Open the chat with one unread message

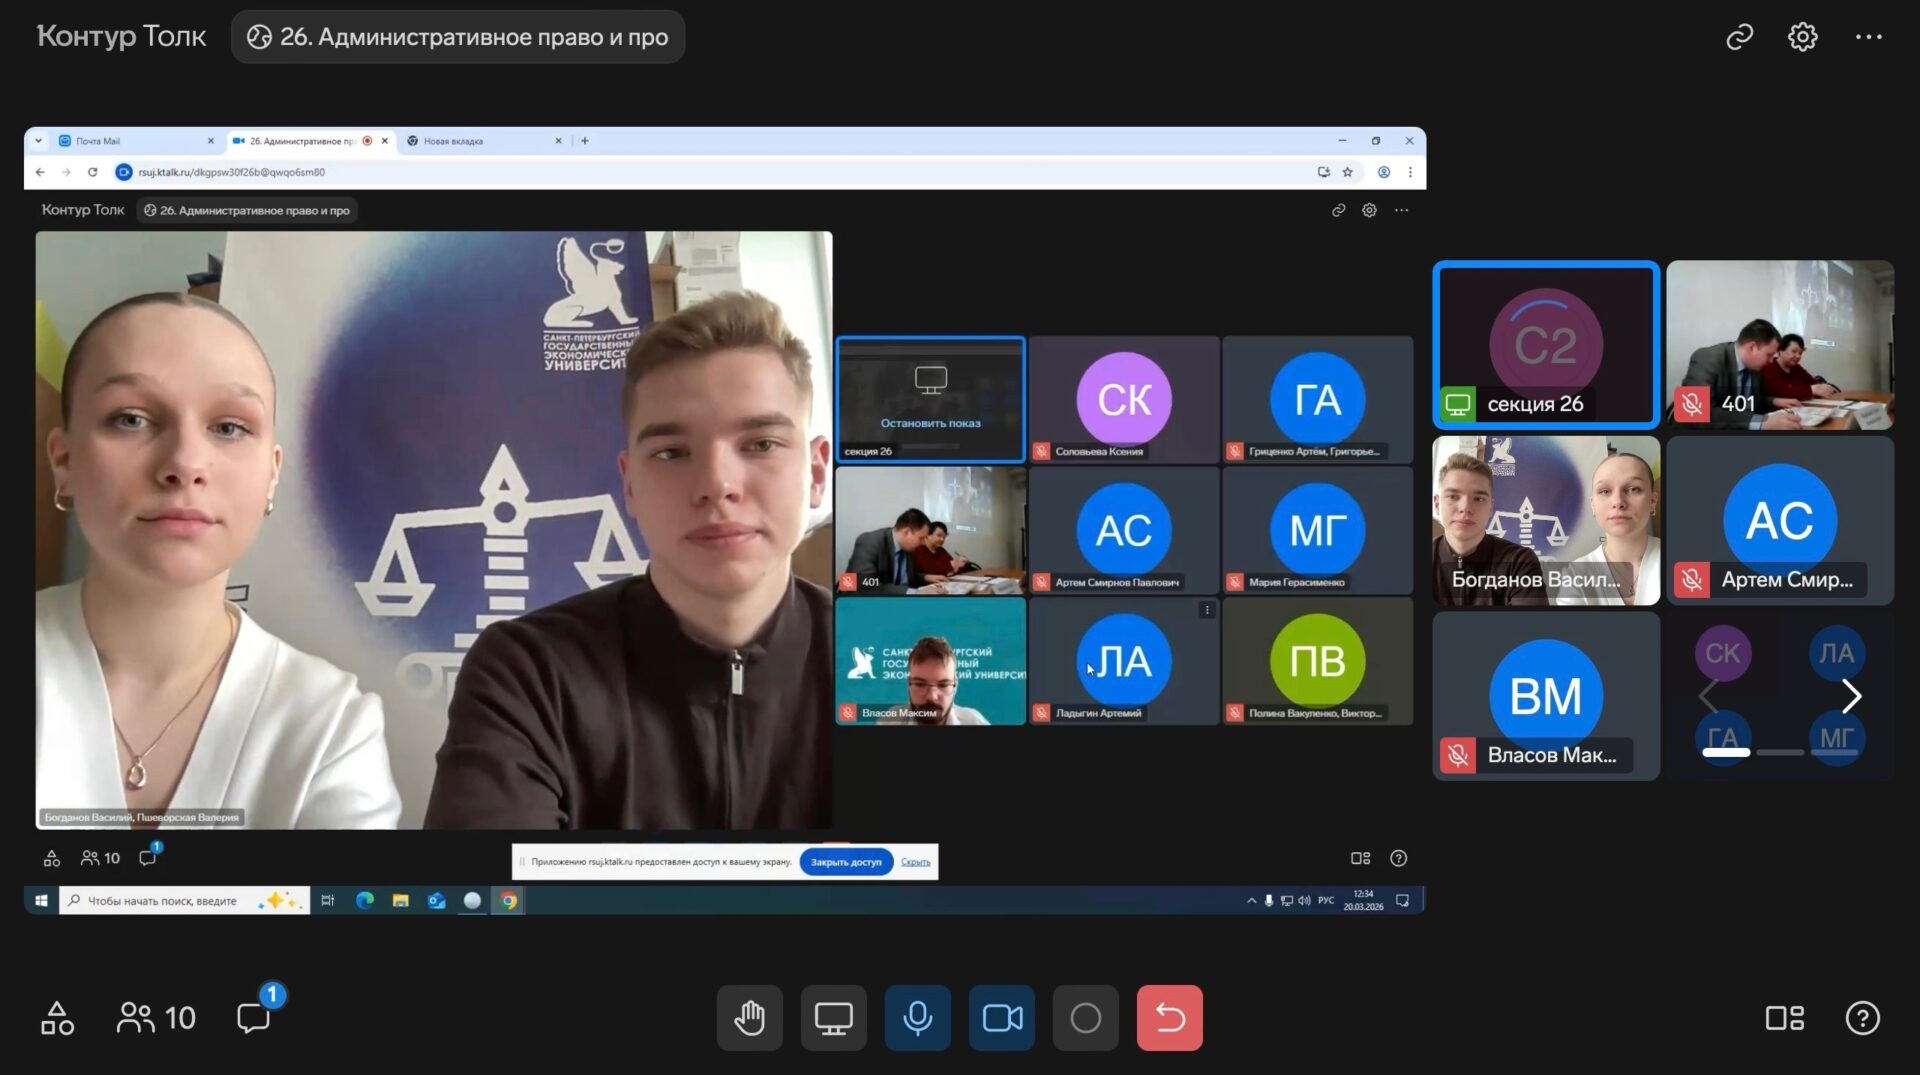tap(254, 1018)
